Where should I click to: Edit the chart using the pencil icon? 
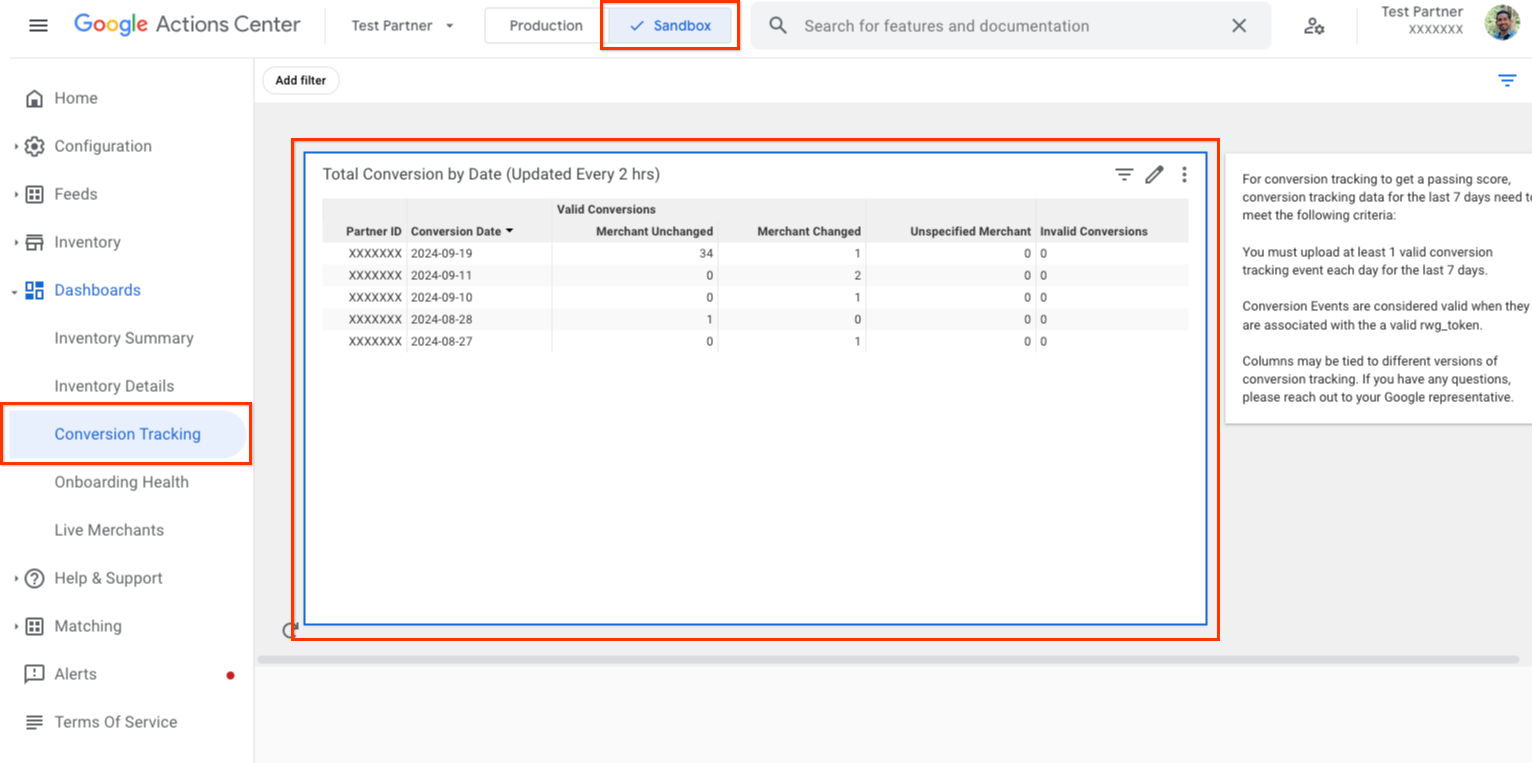click(1154, 173)
